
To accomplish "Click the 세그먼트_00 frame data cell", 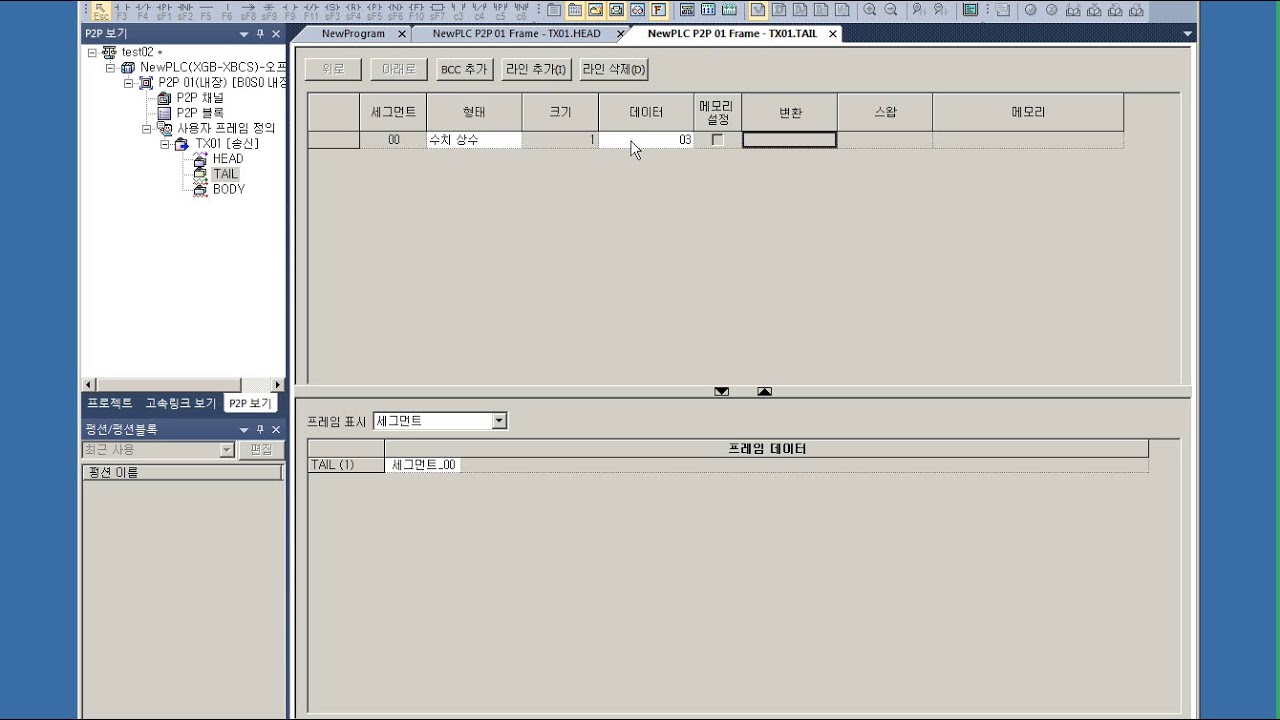I will 424,465.
